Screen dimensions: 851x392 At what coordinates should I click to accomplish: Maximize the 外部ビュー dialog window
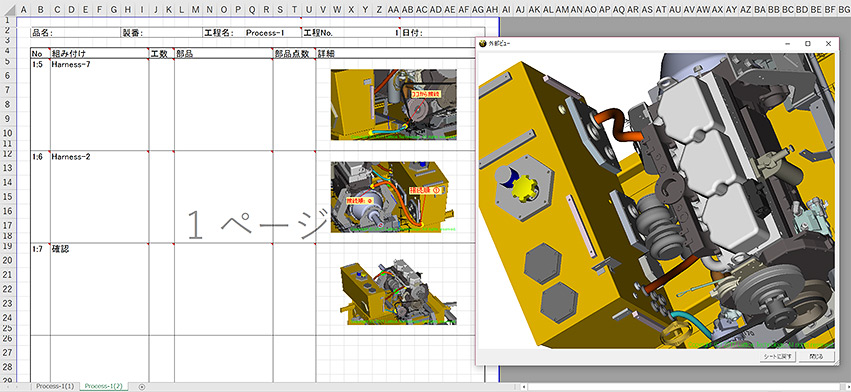808,43
